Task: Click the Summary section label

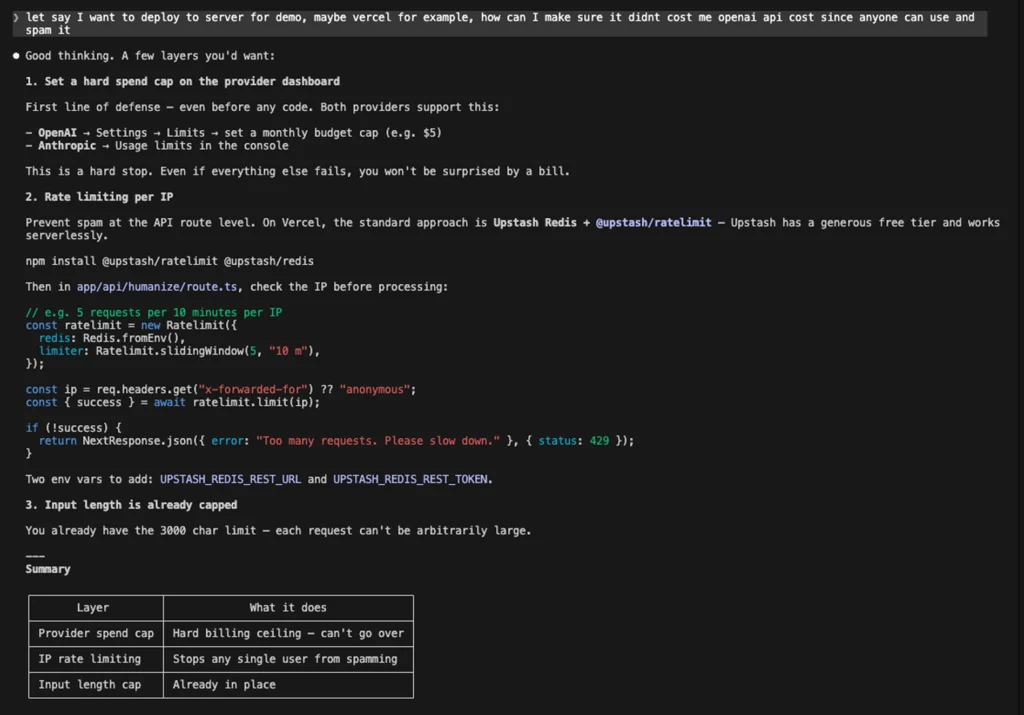Action: tap(47, 568)
